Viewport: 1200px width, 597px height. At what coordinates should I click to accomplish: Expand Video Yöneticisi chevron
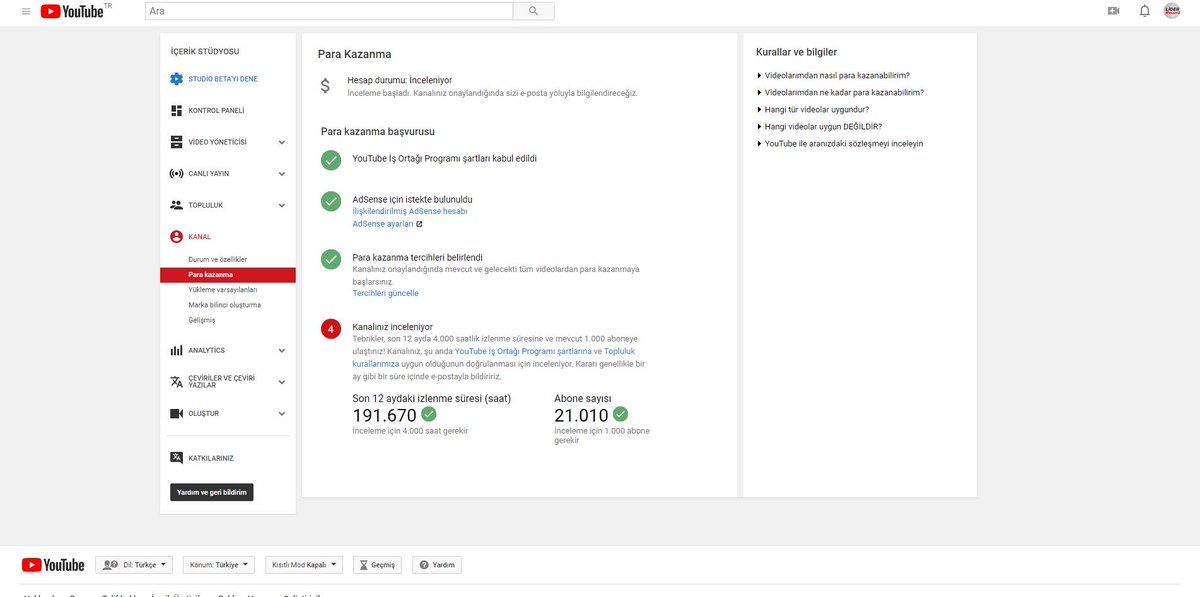click(x=282, y=142)
